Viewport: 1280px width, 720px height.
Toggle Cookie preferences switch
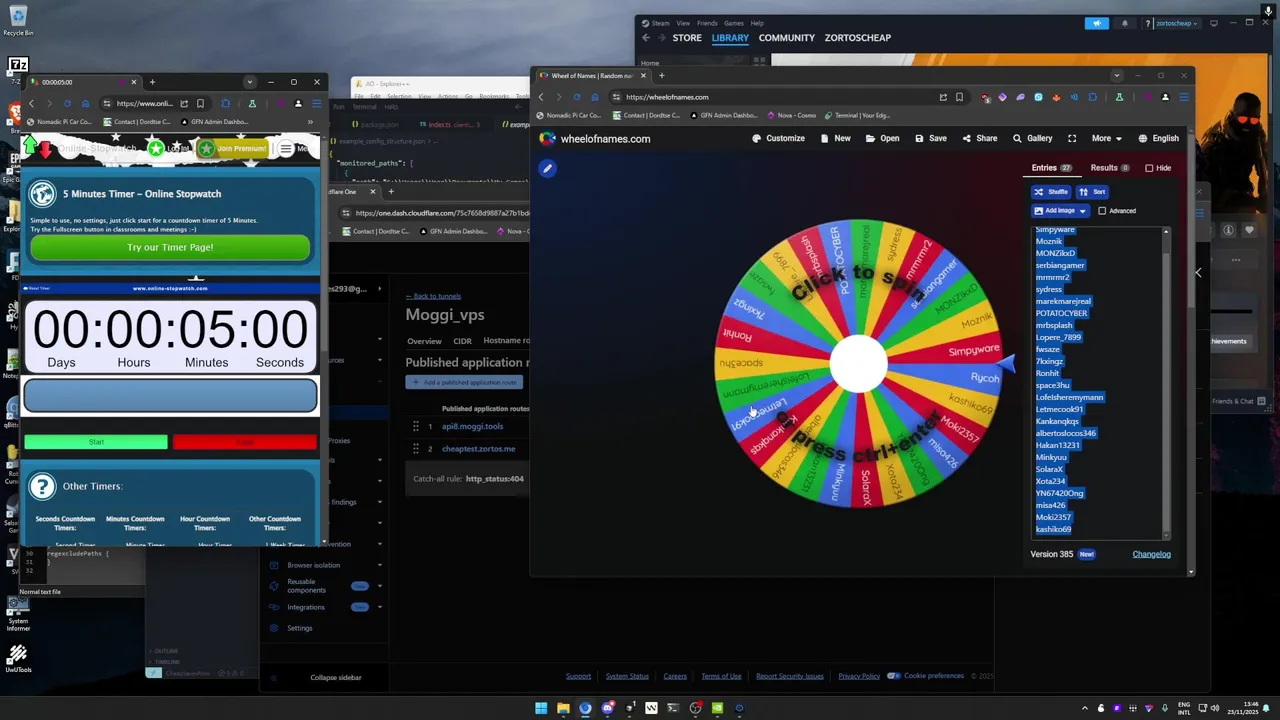tap(893, 676)
